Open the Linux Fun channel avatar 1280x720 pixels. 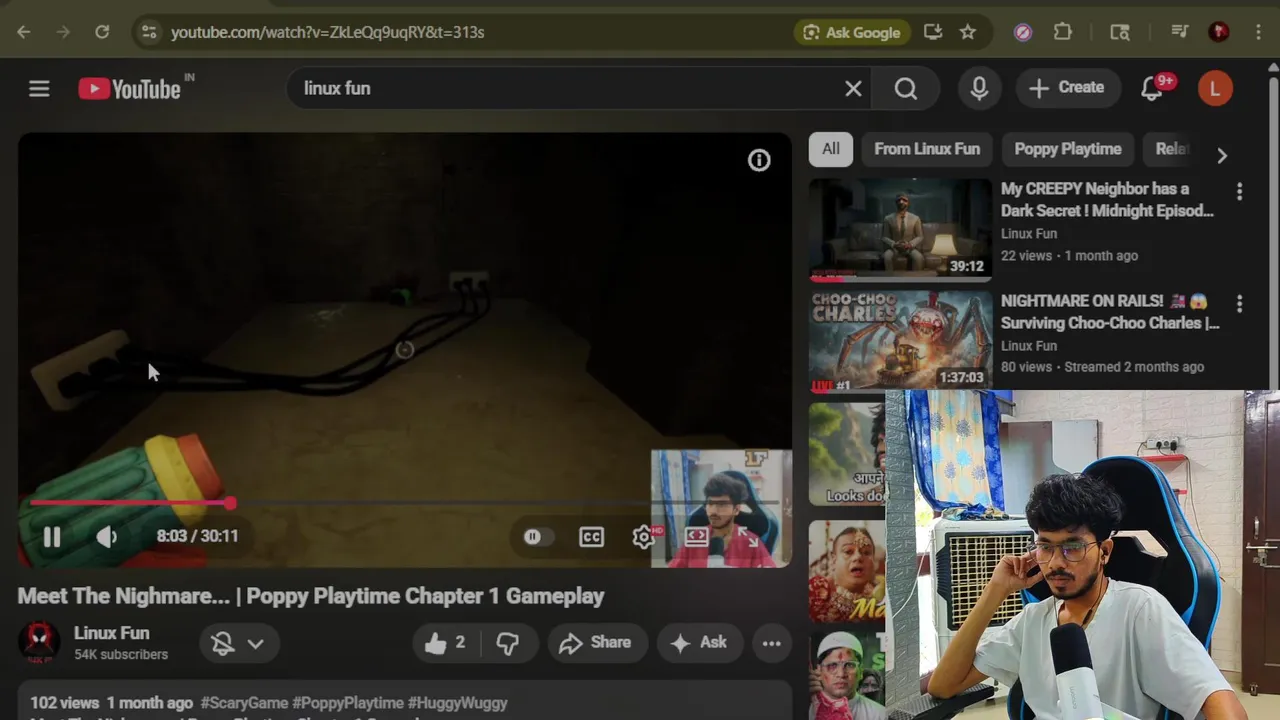[x=39, y=642]
